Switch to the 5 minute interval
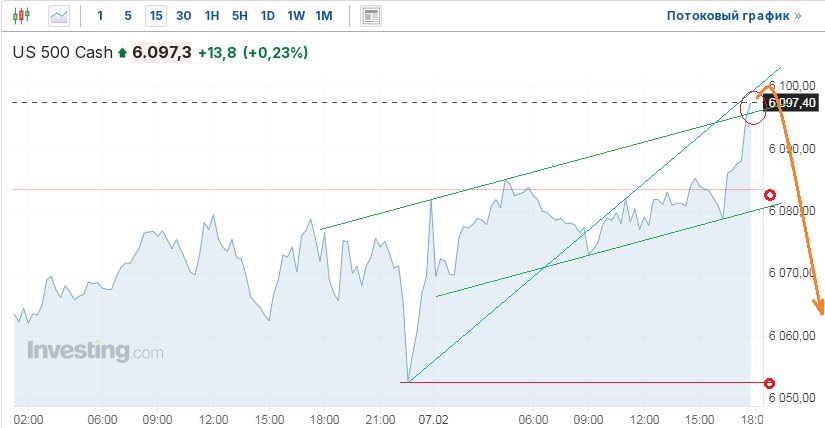 127,16
